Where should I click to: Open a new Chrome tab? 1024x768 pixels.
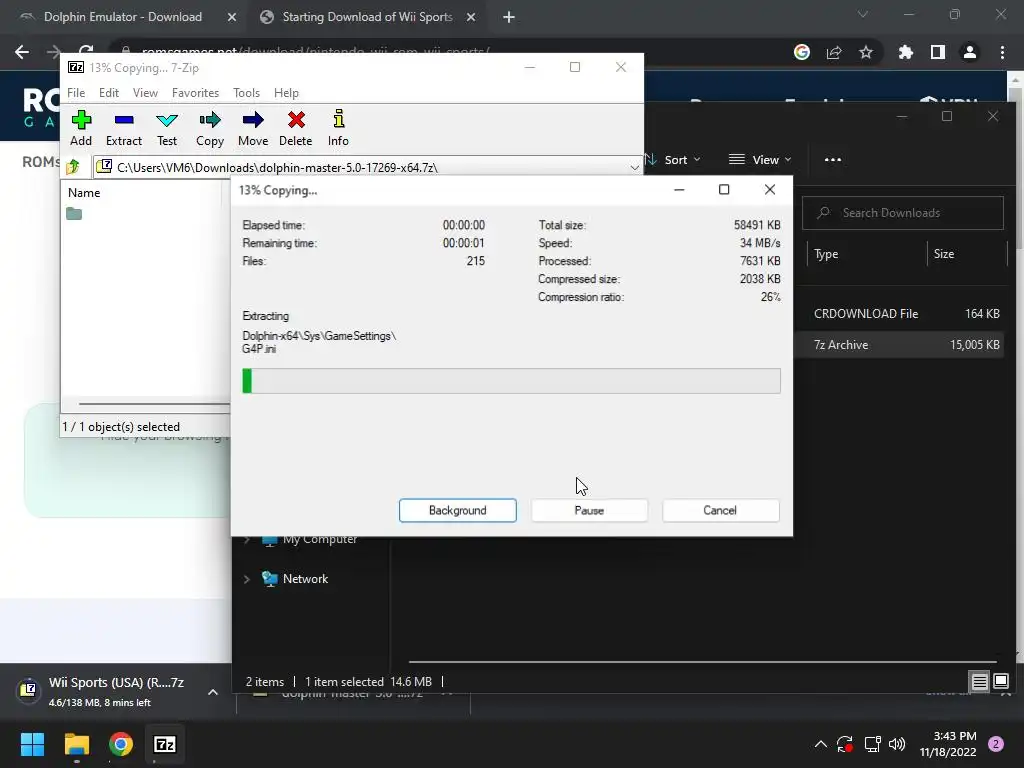509,17
